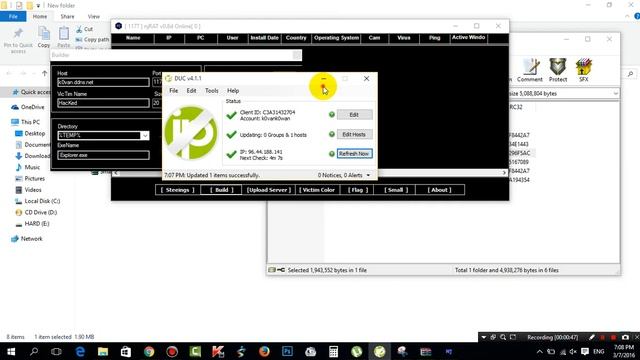Open the Directory combo box dropdown arrow
This screenshot has width=640, height=360.
(x=145, y=136)
